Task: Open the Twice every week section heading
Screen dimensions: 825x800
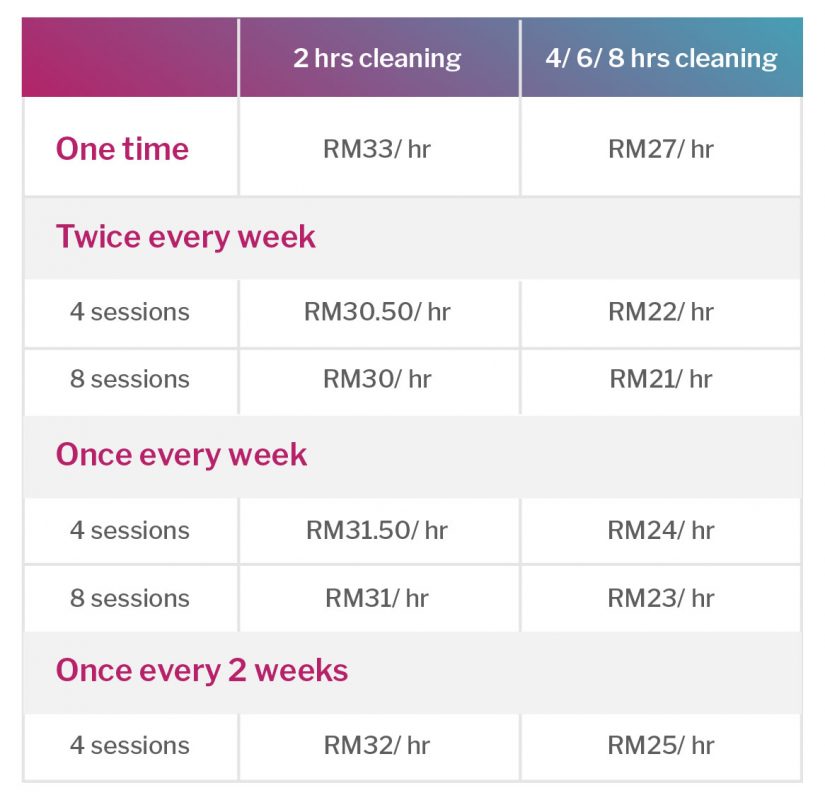Action: pos(186,236)
